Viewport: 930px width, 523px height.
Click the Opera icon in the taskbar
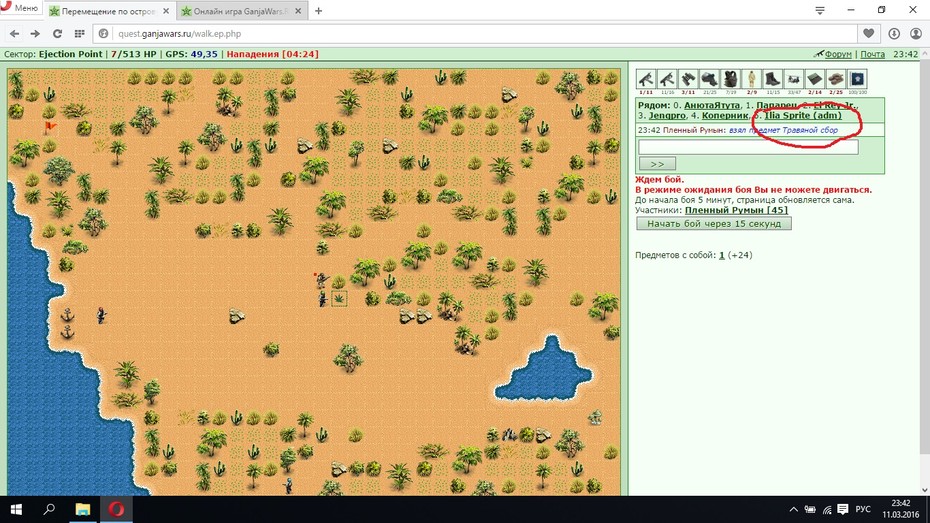coord(116,509)
